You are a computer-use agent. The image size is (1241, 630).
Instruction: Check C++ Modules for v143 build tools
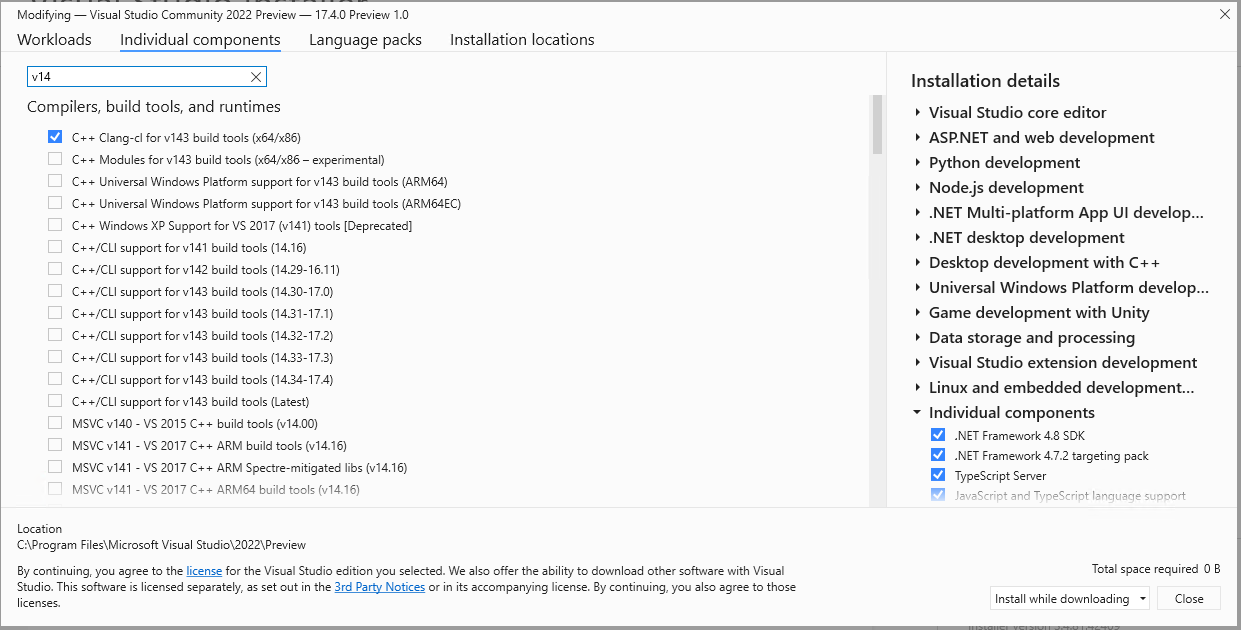pyautogui.click(x=55, y=159)
